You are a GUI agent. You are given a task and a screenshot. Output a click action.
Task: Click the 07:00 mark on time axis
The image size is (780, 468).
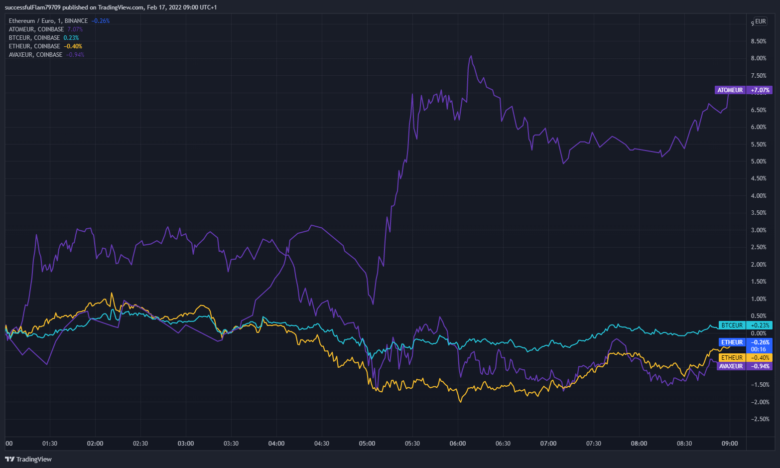click(548, 442)
